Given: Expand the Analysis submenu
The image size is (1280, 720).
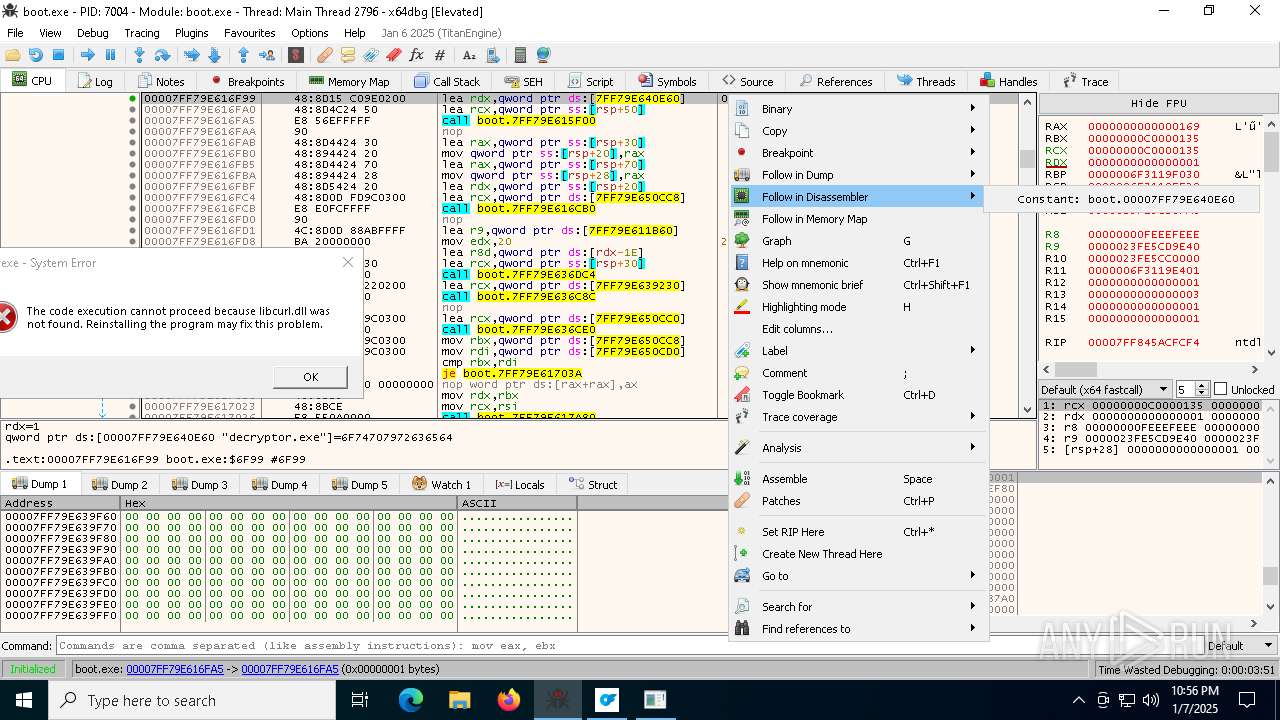Looking at the screenshot, I should [859, 448].
